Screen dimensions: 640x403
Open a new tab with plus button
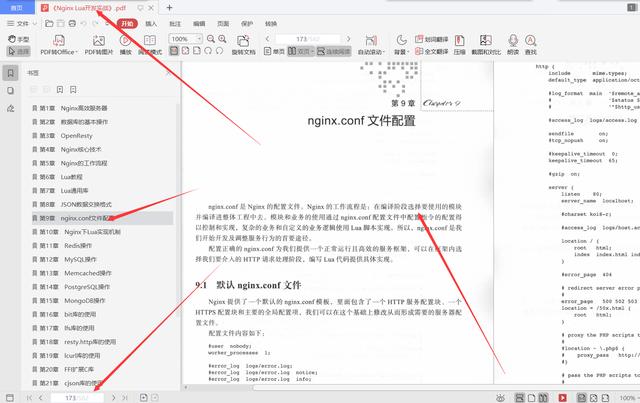[169, 7]
